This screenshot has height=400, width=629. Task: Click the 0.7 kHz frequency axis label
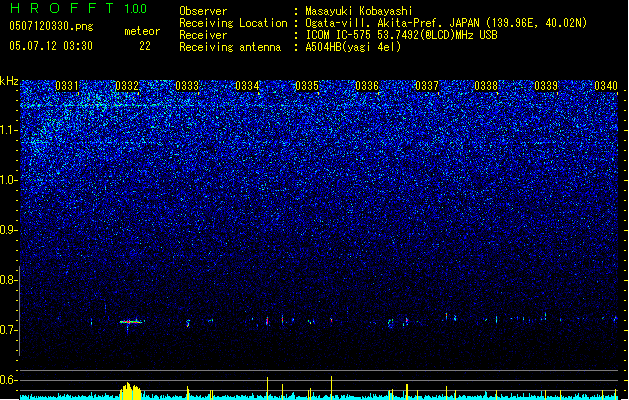pyautogui.click(x=8, y=330)
